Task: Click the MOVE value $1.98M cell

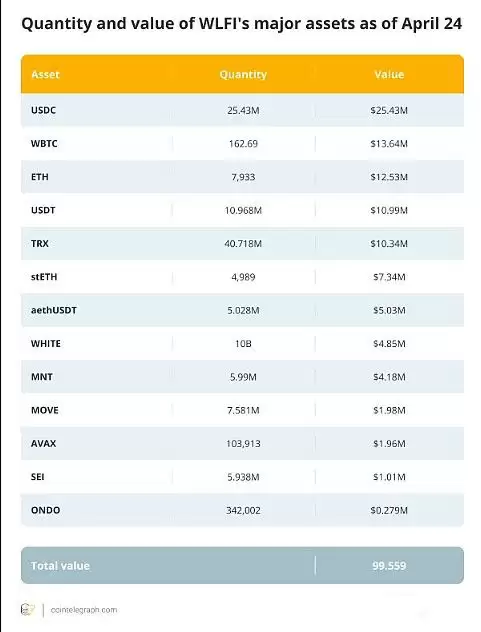Action: (x=389, y=410)
